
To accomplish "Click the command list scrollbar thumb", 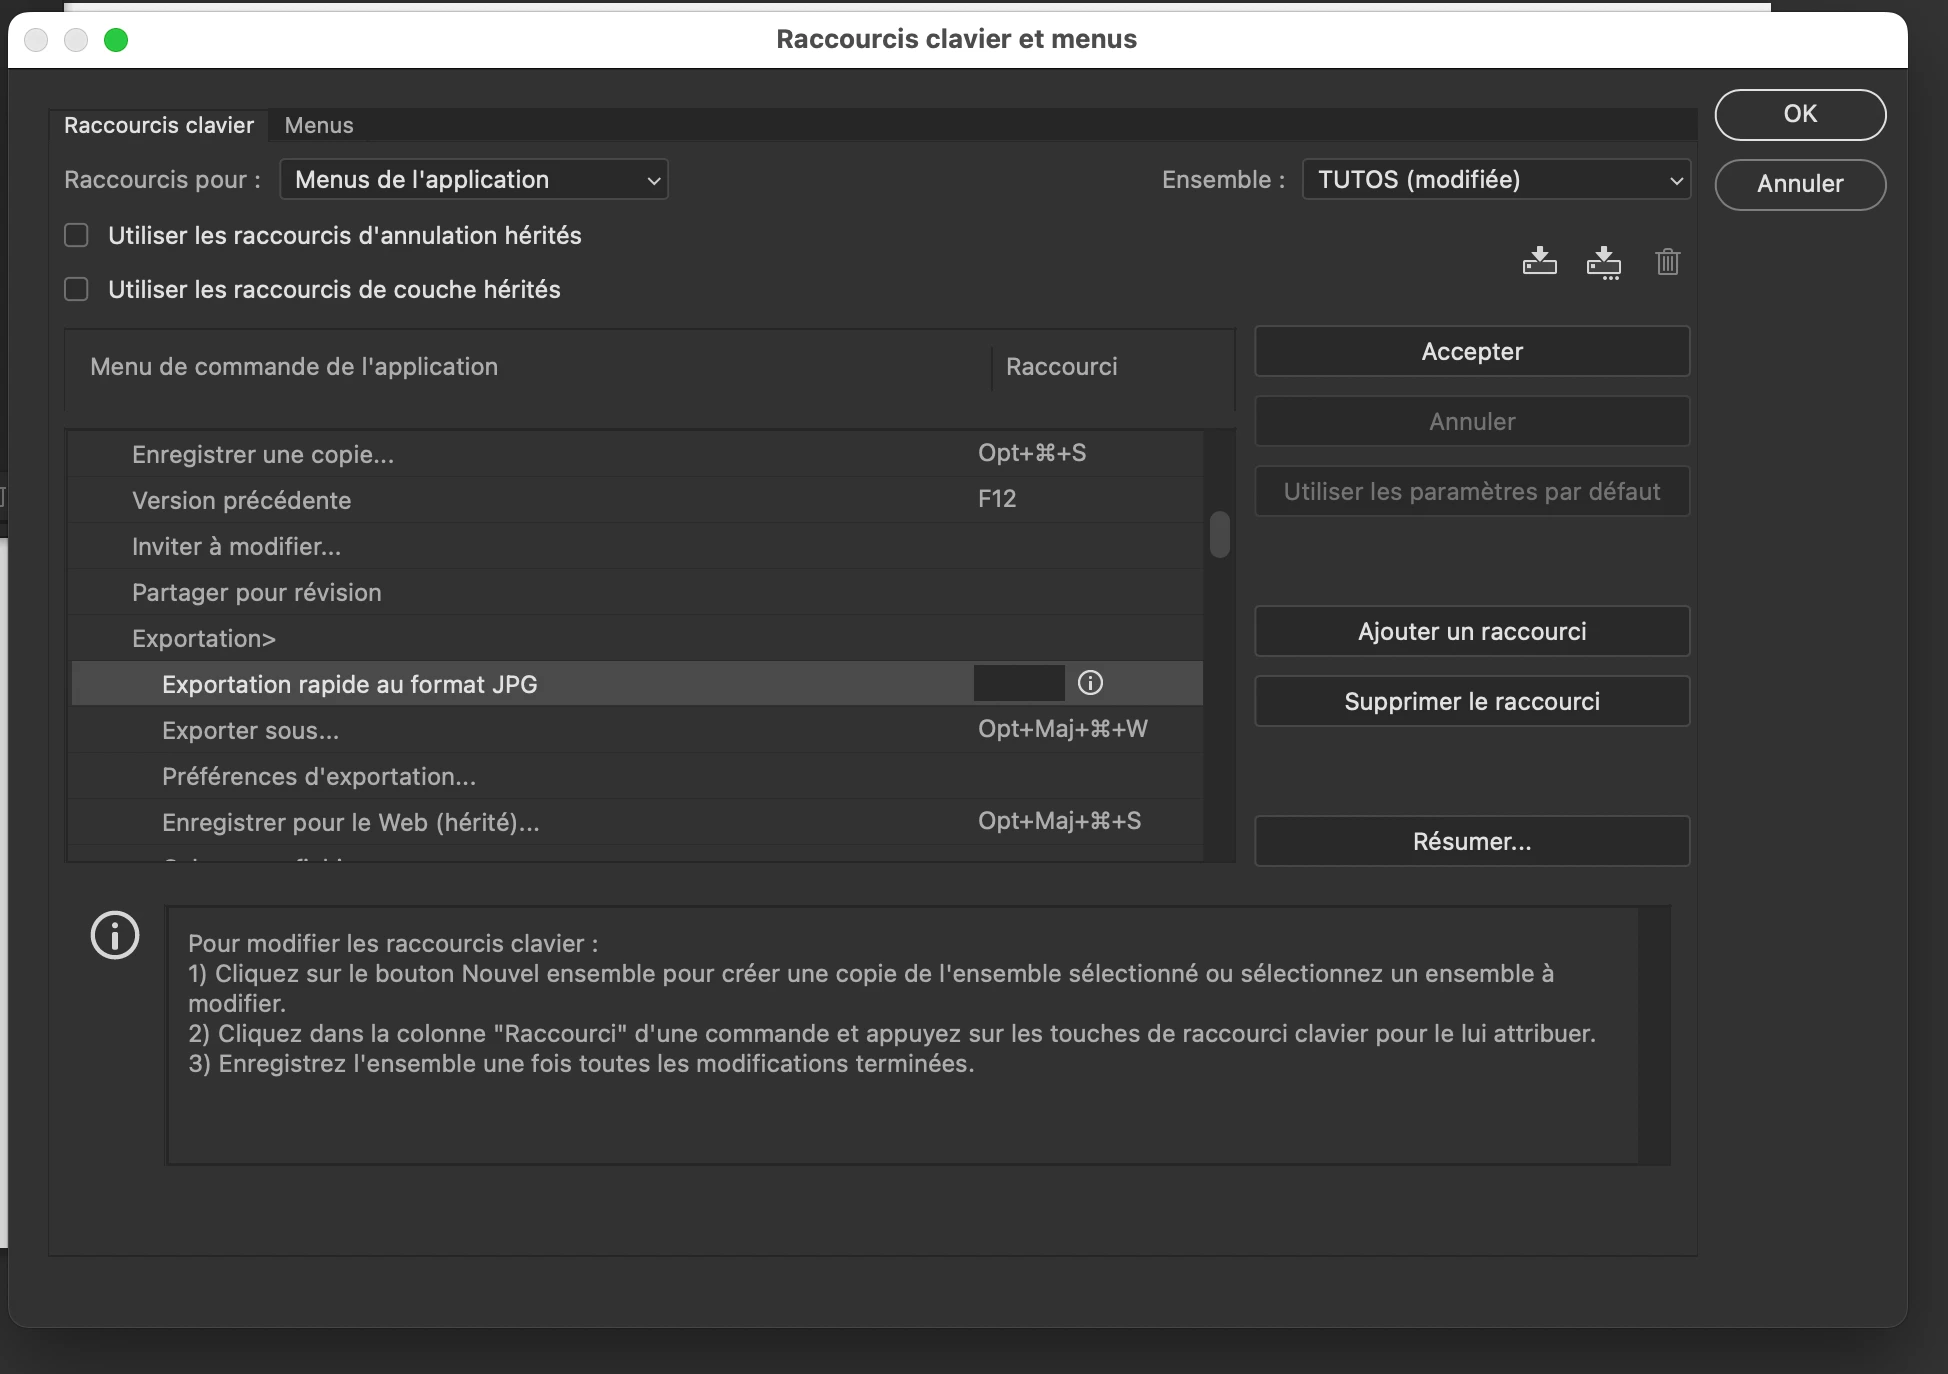I will [x=1219, y=535].
